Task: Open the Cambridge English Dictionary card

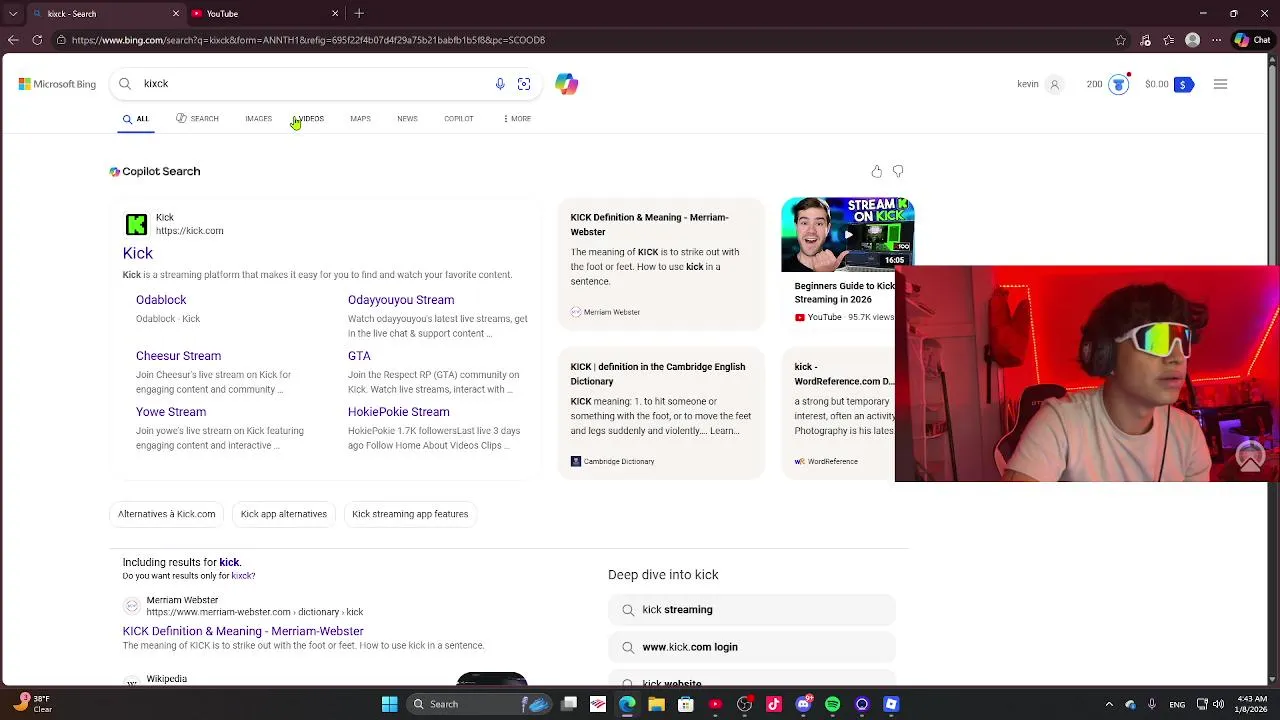Action: (x=661, y=413)
